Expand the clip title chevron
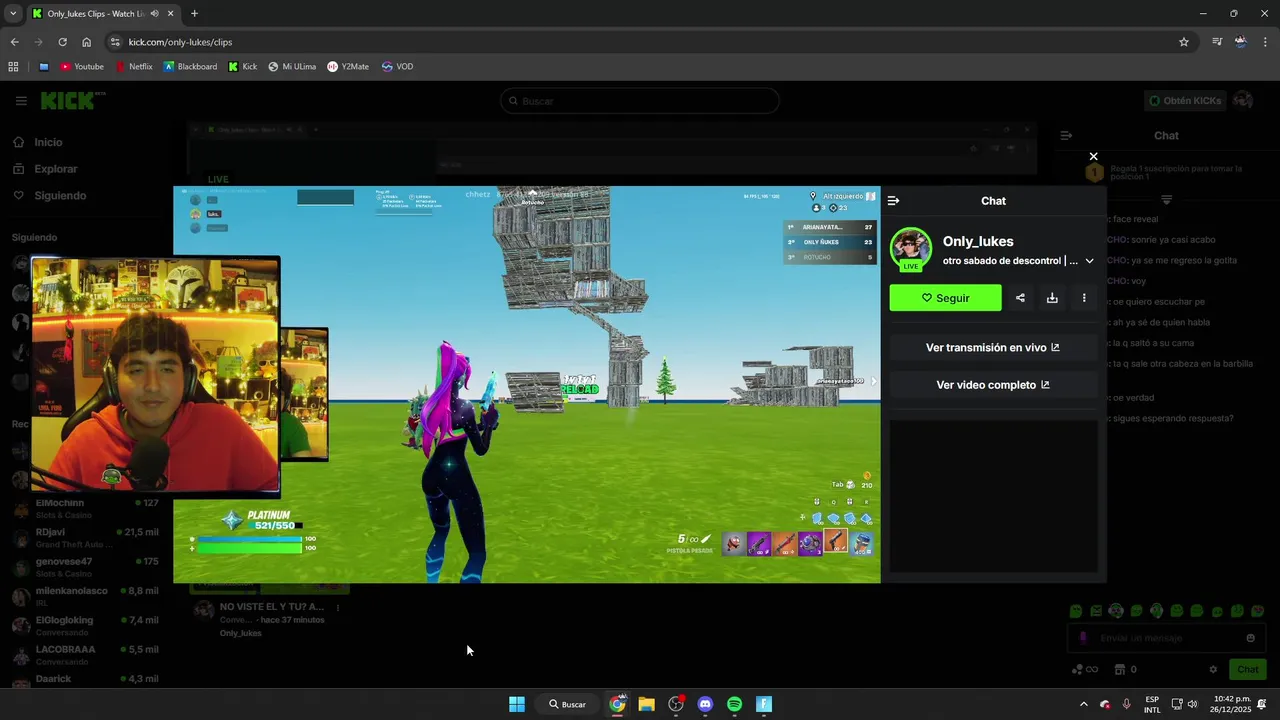 [x=1089, y=261]
